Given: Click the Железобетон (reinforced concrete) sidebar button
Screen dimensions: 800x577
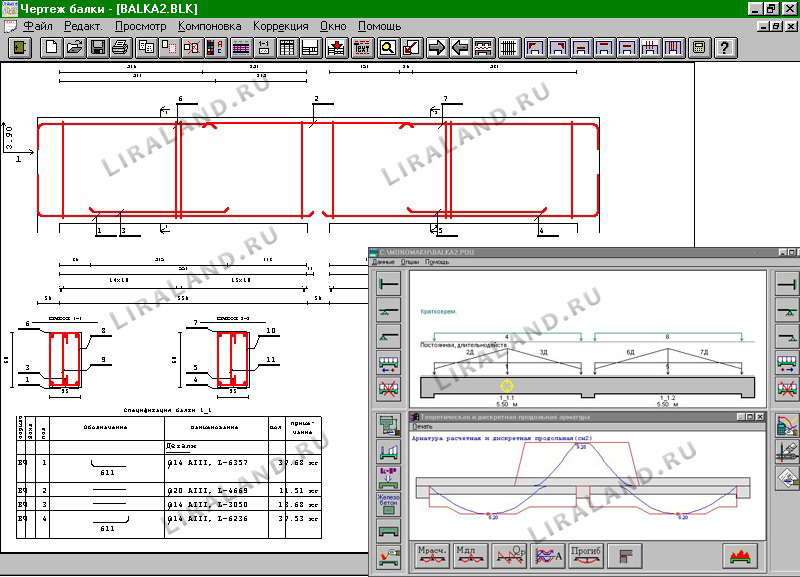Looking at the screenshot, I should tap(387, 502).
